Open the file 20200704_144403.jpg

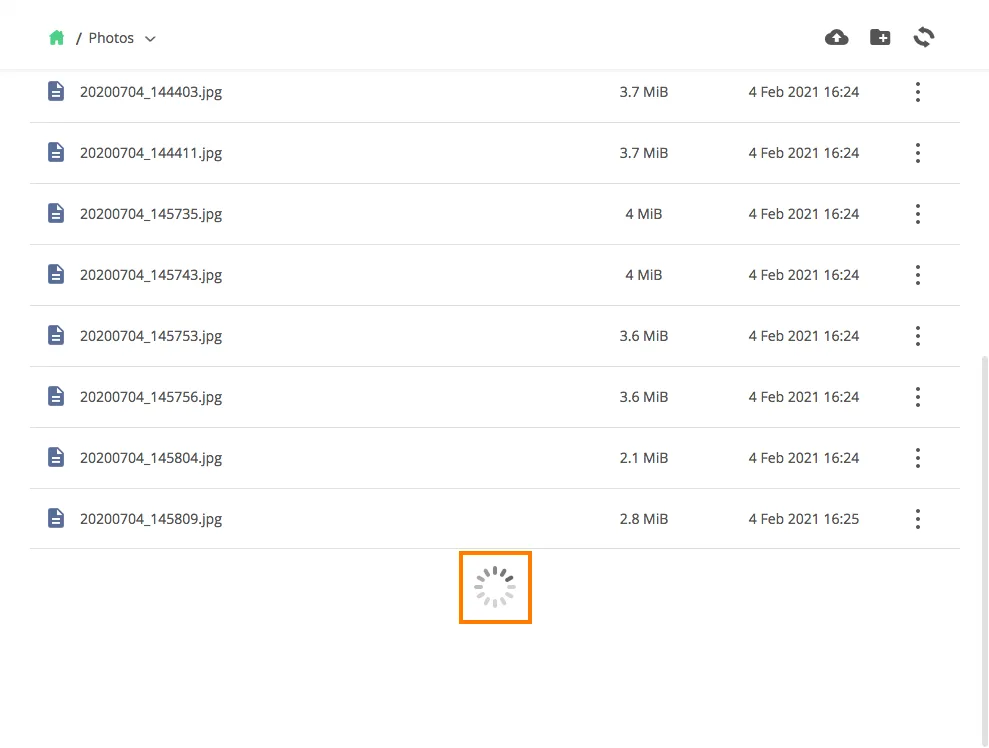pyautogui.click(x=151, y=92)
